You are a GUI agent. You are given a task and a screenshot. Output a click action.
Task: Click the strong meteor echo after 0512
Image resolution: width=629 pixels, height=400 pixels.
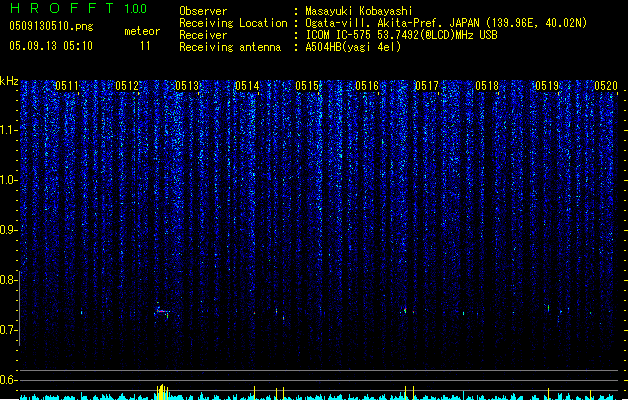[162, 311]
